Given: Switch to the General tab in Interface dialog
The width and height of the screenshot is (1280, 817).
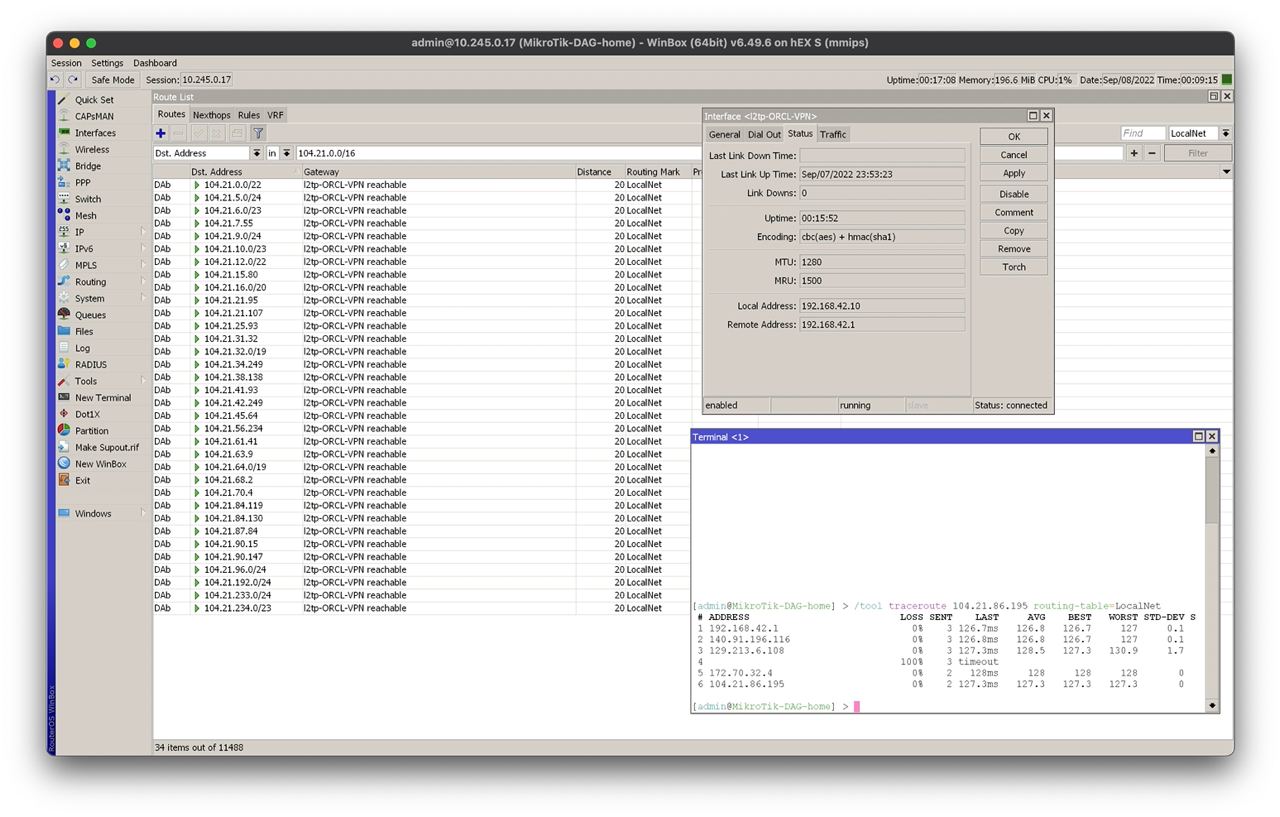Looking at the screenshot, I should pyautogui.click(x=724, y=134).
